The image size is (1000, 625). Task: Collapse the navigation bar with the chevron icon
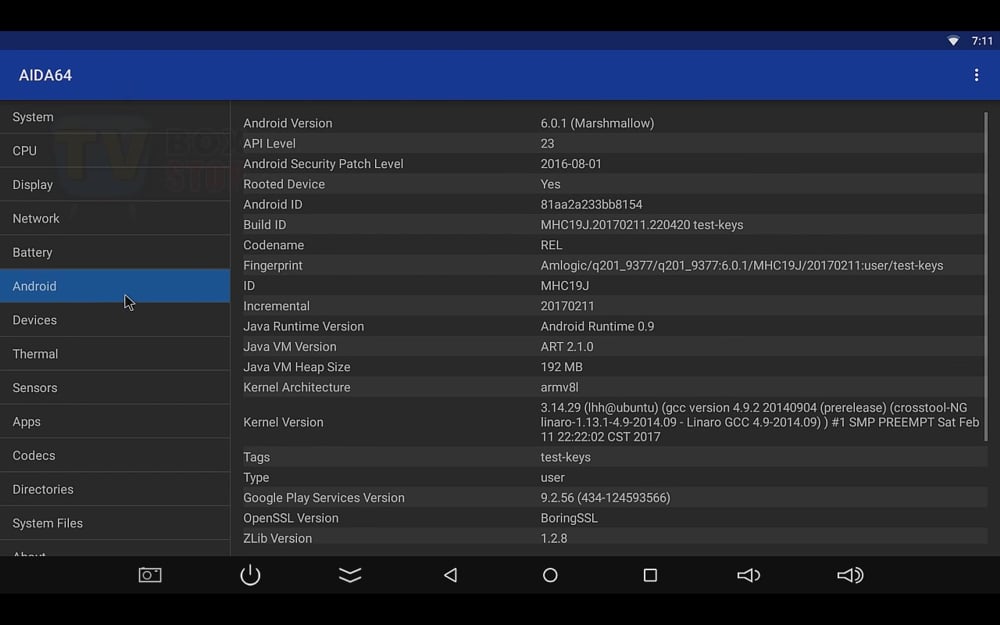click(x=350, y=575)
